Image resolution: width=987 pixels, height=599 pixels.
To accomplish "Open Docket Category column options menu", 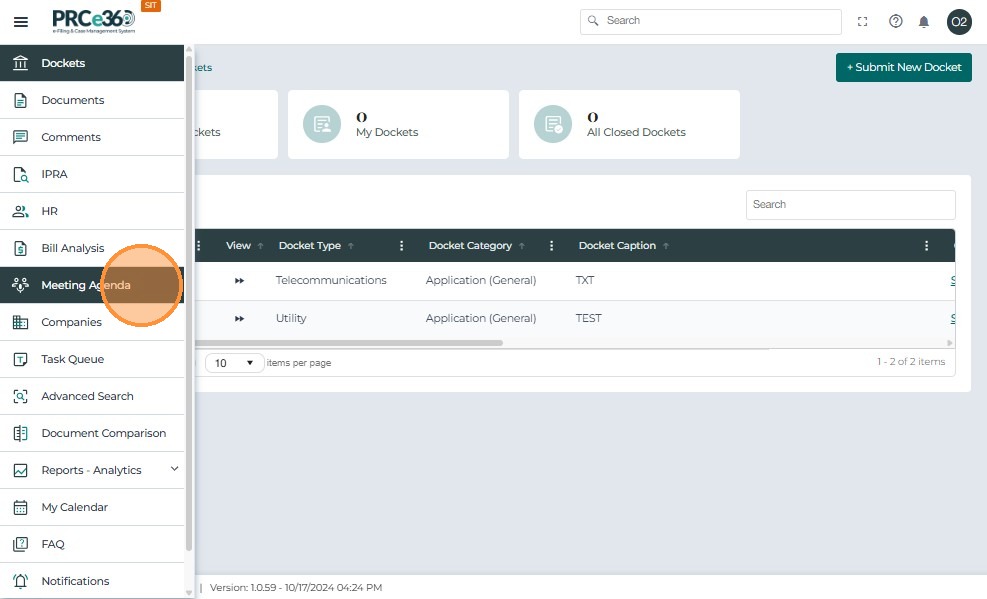I will [551, 246].
